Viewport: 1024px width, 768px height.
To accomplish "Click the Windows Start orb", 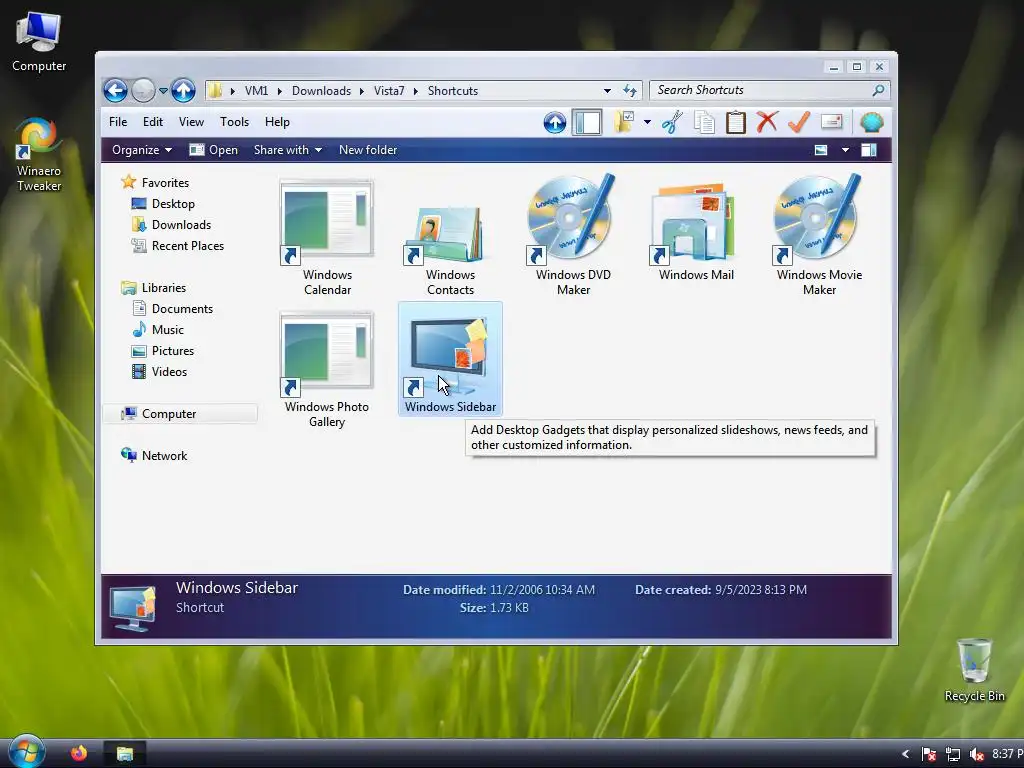I will [26, 751].
